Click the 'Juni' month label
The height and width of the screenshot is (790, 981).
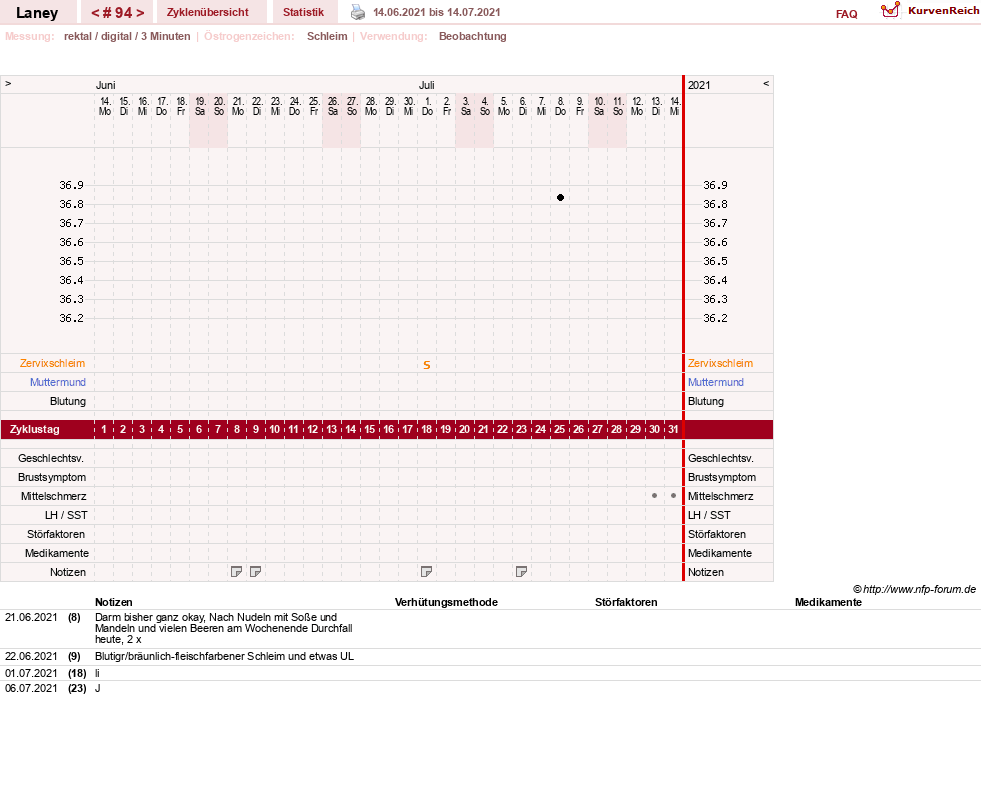tap(105, 85)
